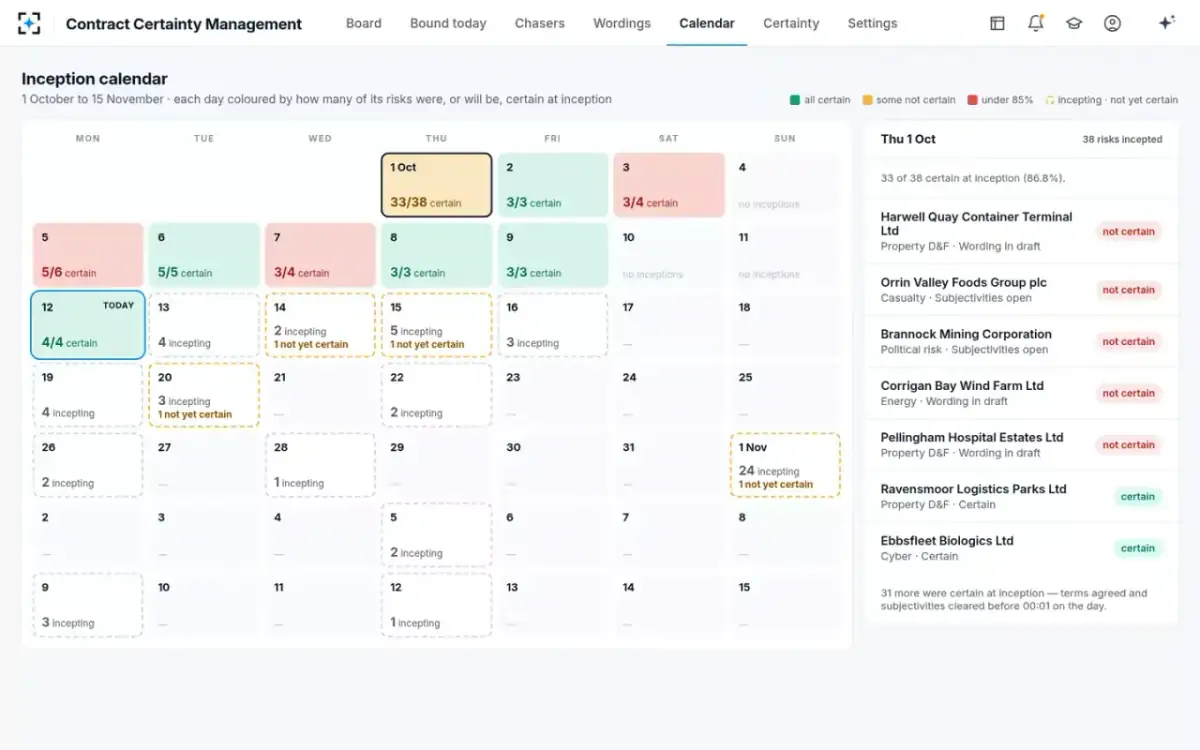Open Orrin Valley Foods Group plc risk
Screen dimensions: 1200x750
[1021, 290]
